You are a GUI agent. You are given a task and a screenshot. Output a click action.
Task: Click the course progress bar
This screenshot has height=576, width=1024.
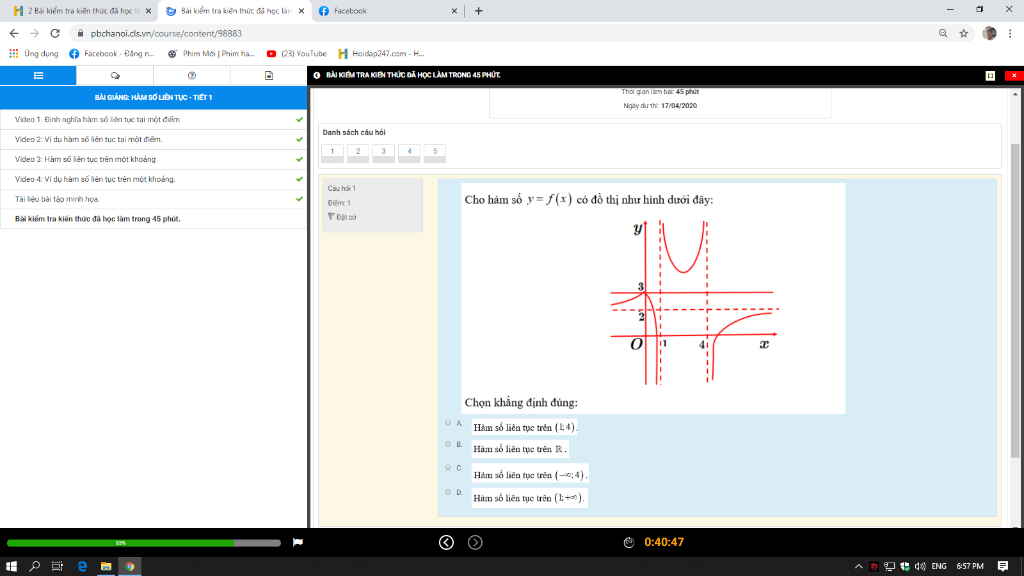144,543
